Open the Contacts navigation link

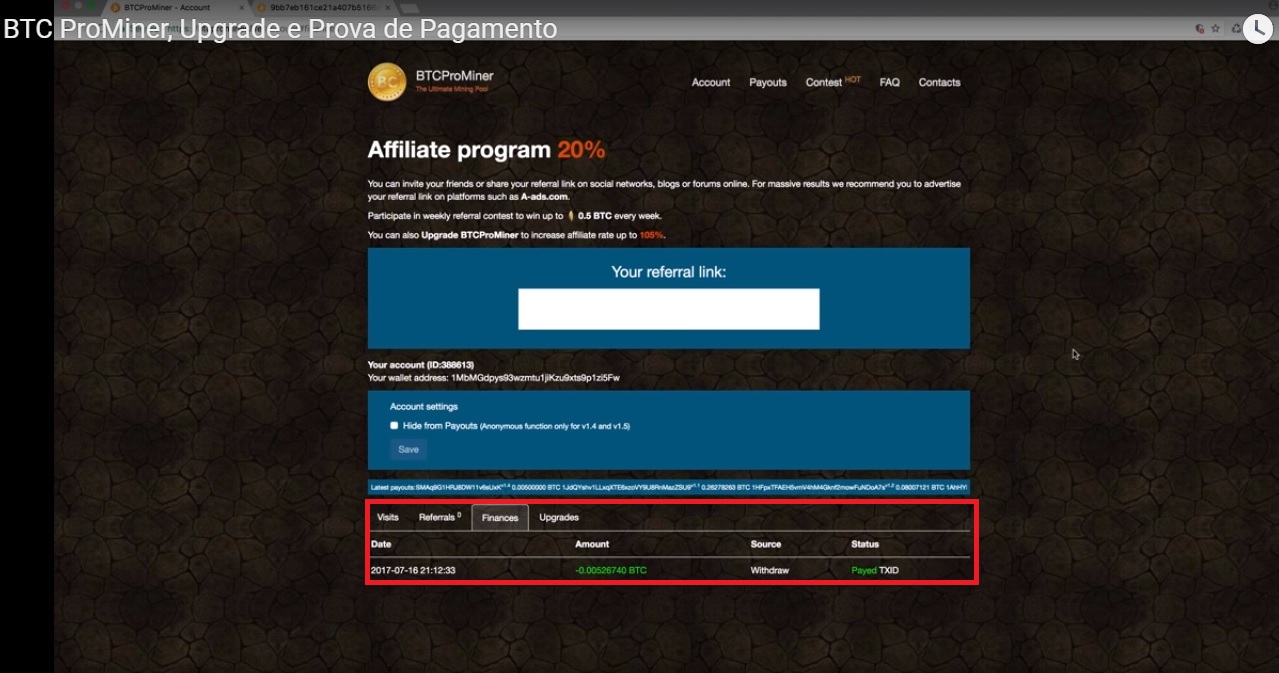click(940, 83)
